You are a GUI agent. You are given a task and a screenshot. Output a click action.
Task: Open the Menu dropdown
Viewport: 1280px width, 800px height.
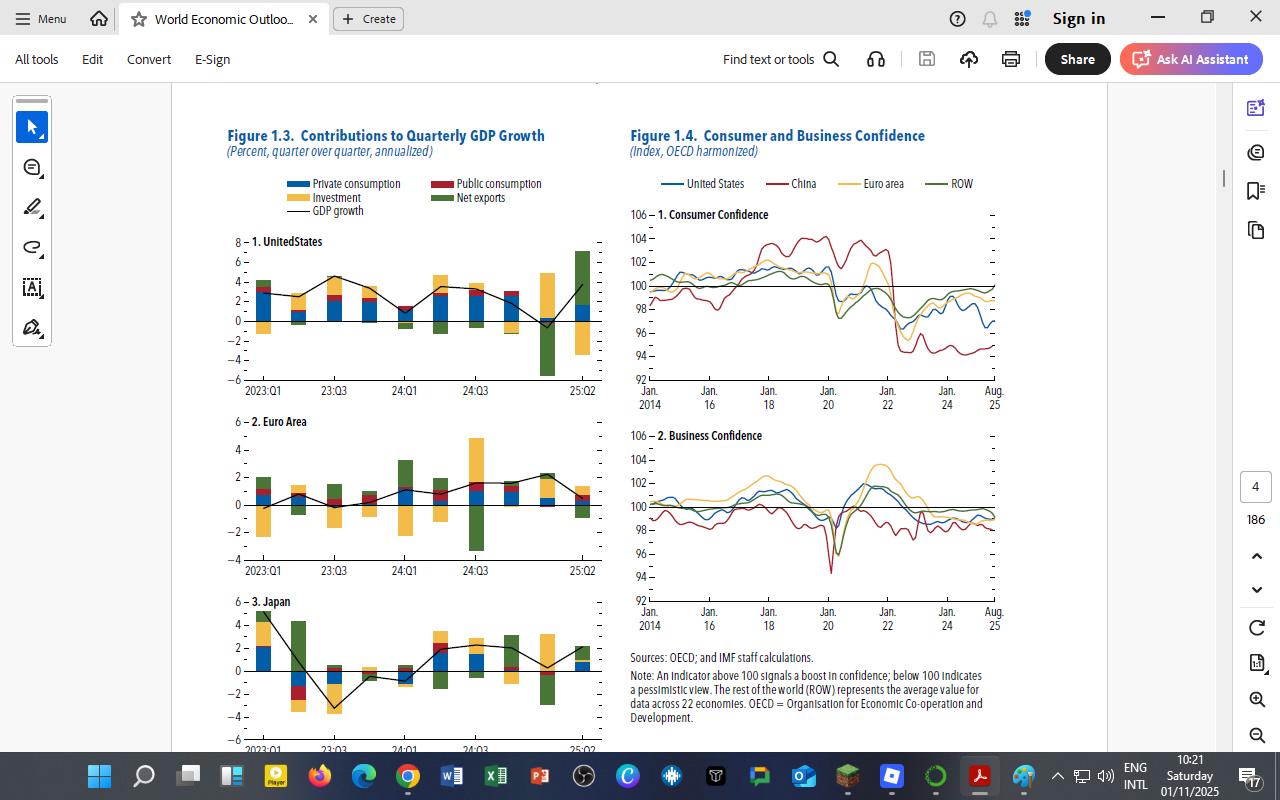pos(40,18)
